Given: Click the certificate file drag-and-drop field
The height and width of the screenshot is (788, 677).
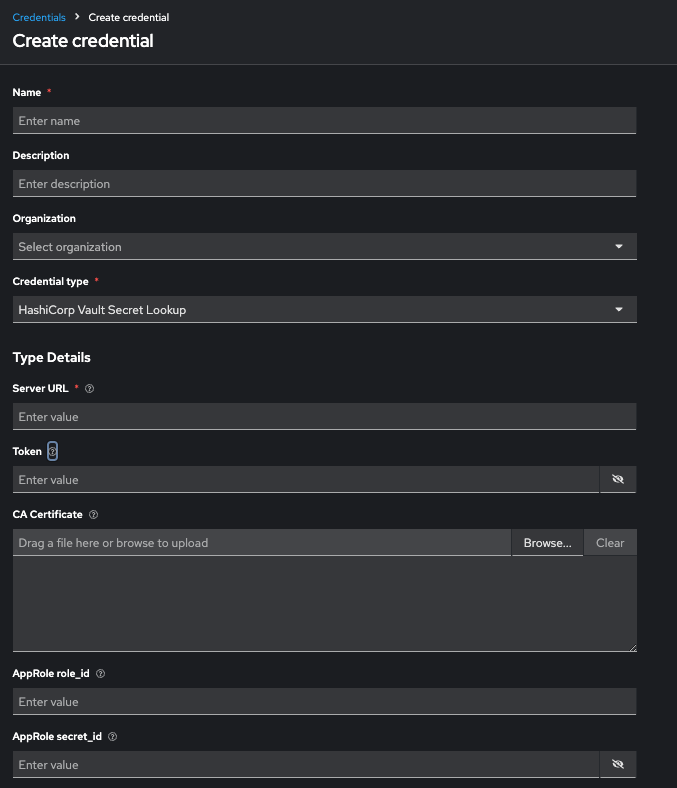Looking at the screenshot, I should [x=262, y=543].
